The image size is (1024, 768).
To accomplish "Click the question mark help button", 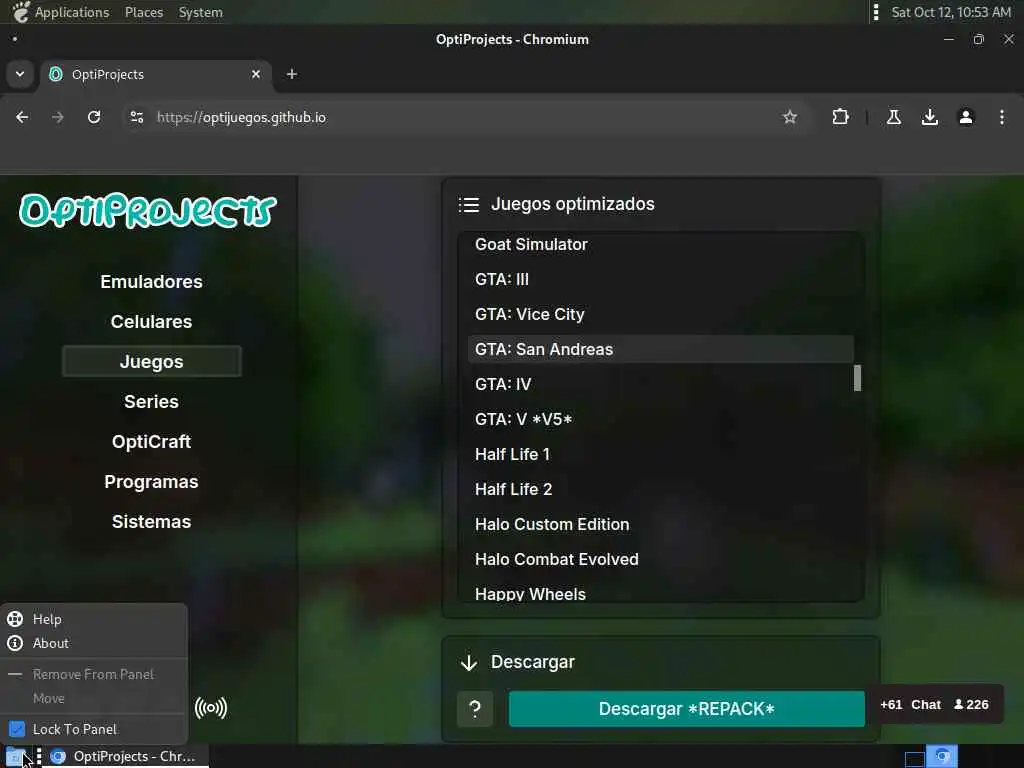I will [x=475, y=709].
